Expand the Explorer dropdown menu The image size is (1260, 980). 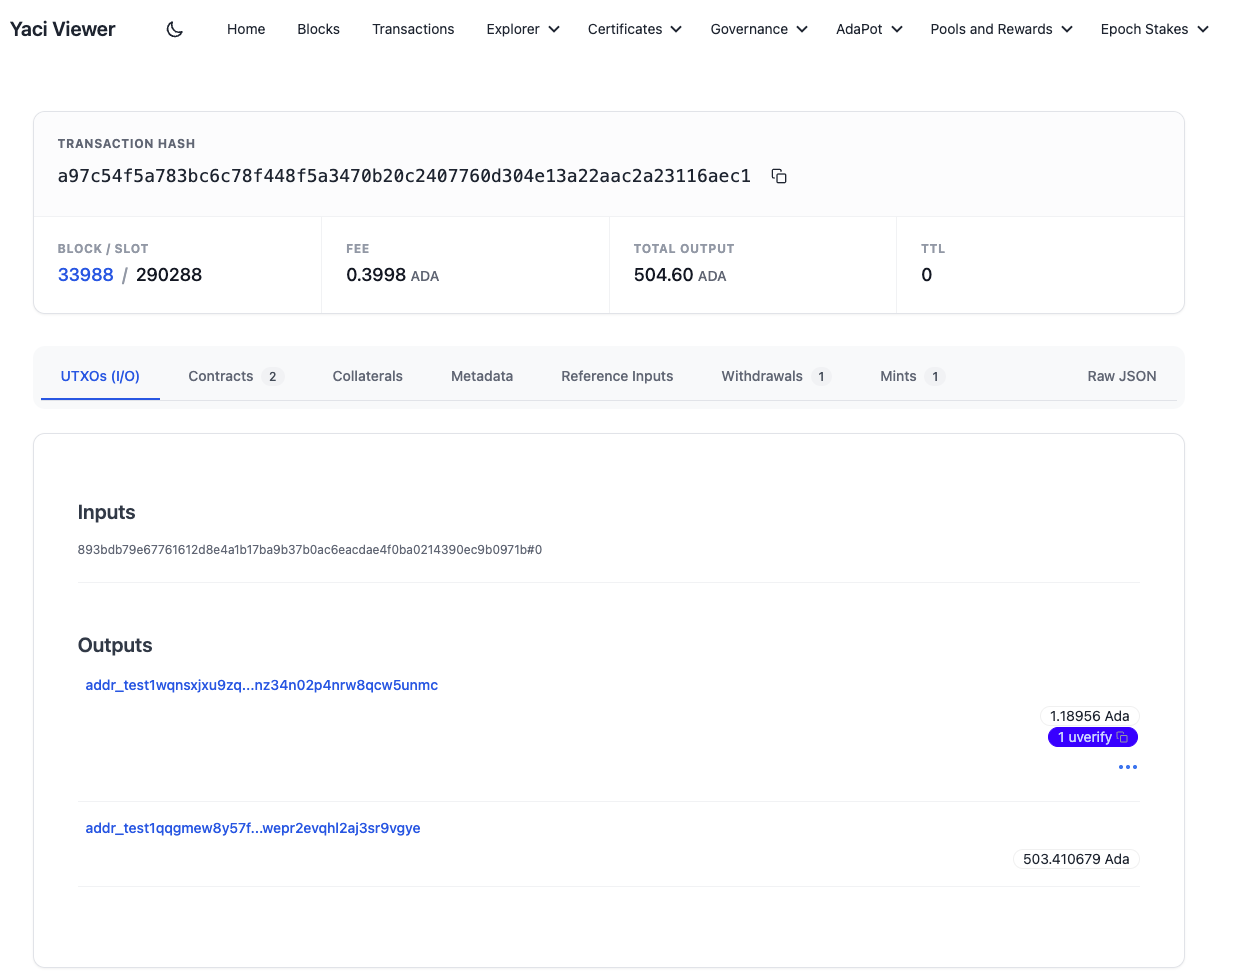pos(523,29)
